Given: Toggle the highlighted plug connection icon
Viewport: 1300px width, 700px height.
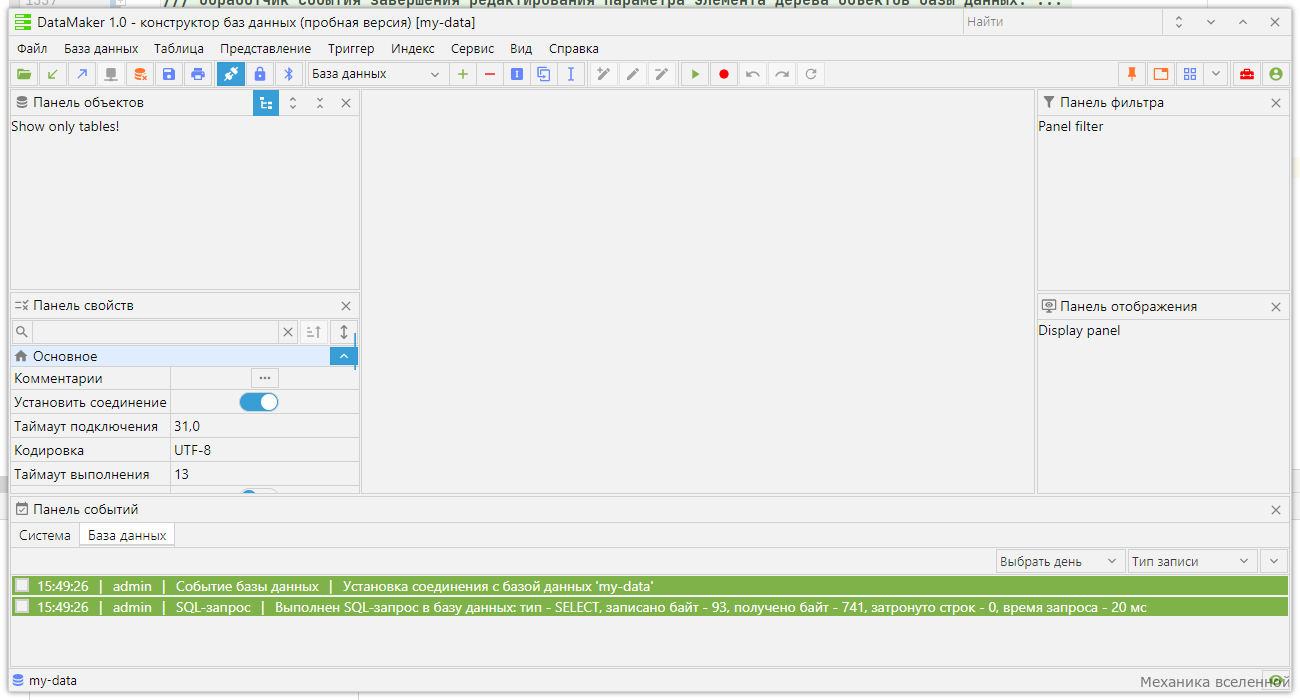Looking at the screenshot, I should point(230,74).
